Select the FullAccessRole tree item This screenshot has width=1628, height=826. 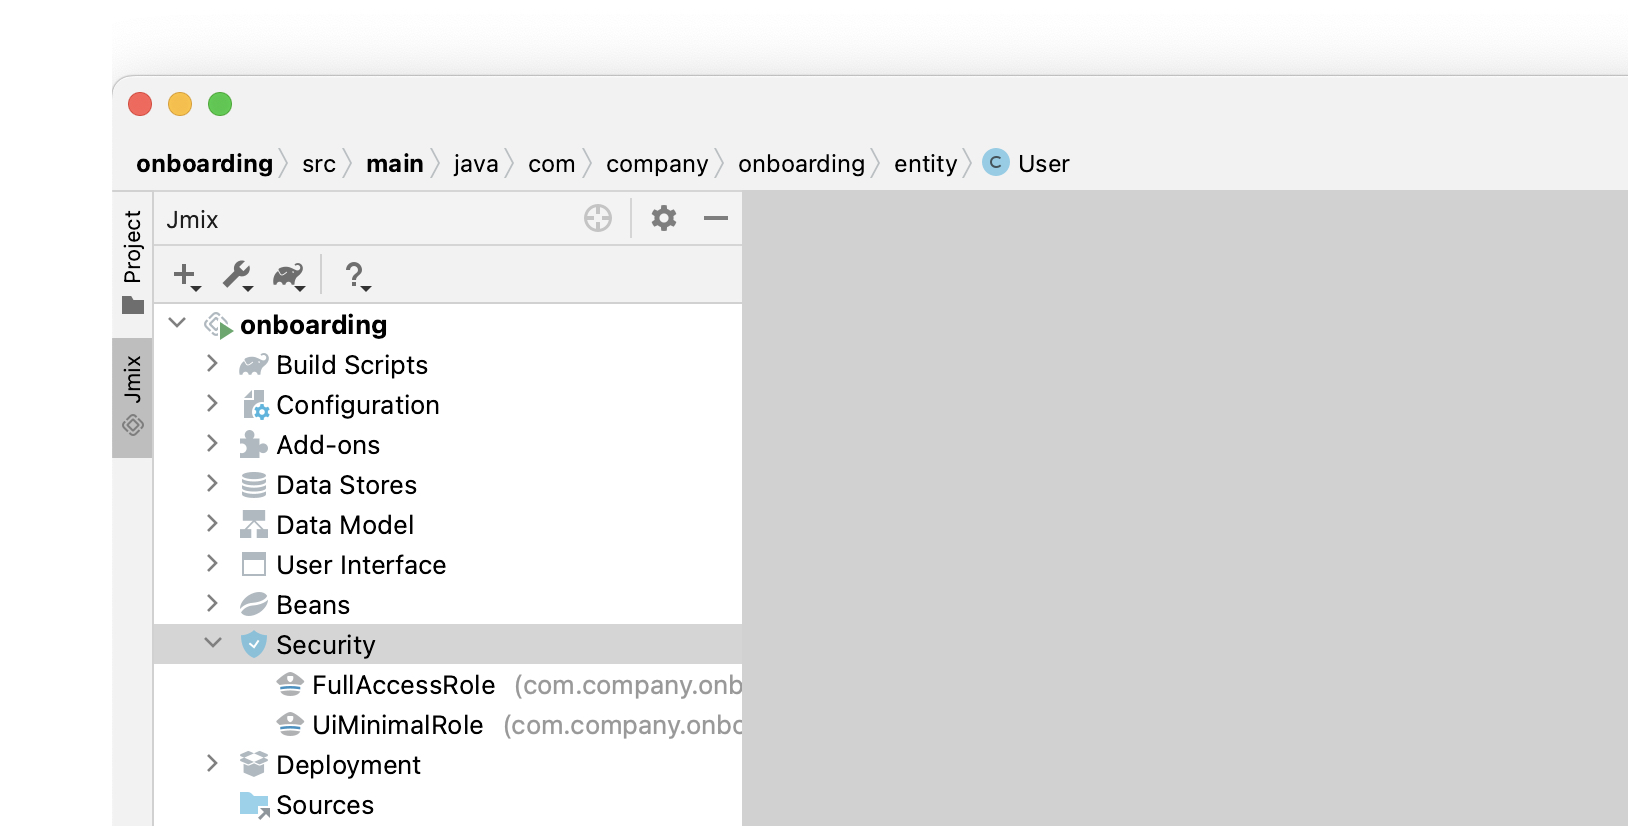[x=404, y=685]
